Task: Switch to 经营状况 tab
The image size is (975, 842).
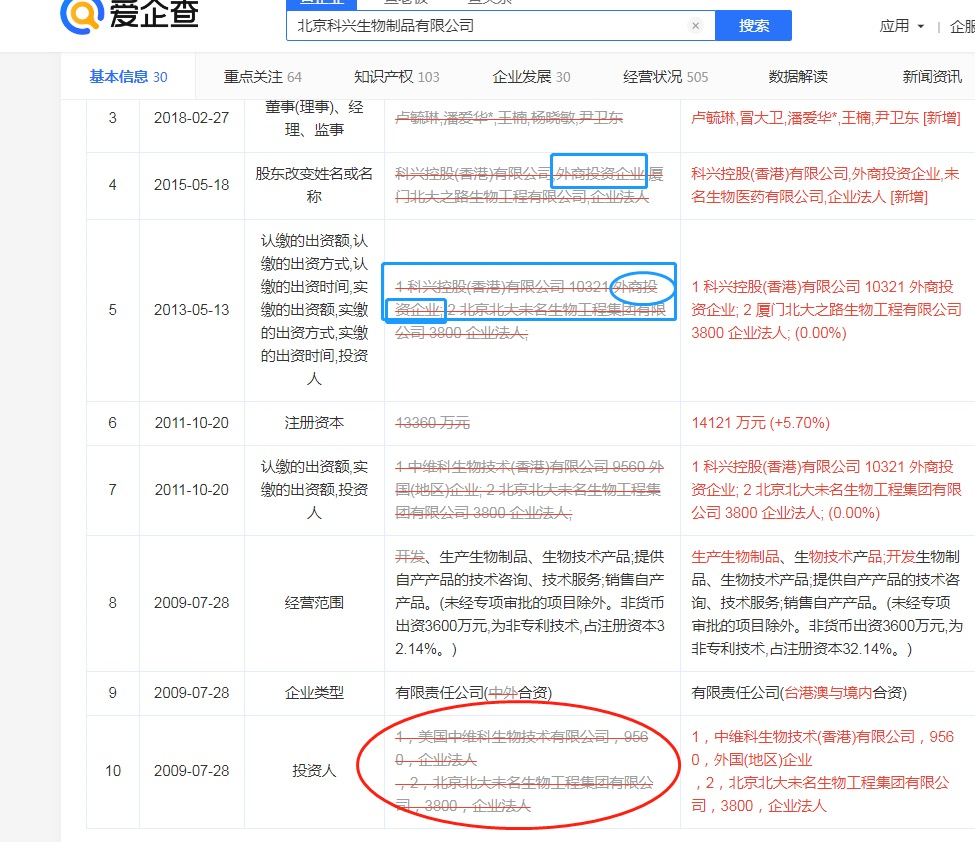Action: [x=665, y=76]
